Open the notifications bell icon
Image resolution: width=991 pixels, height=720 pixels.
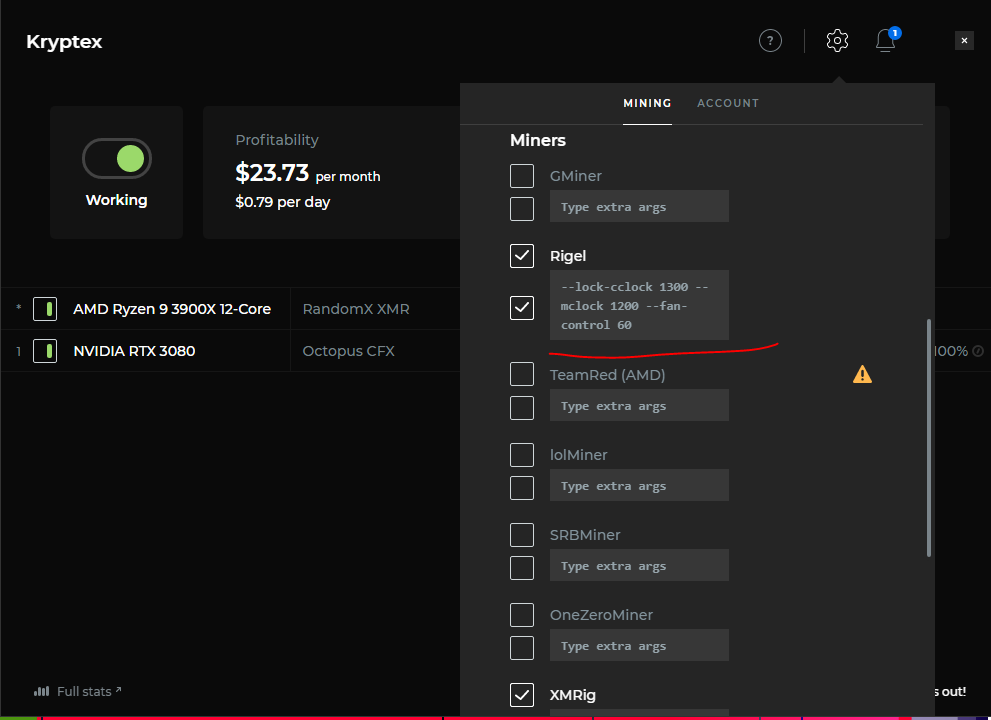click(x=885, y=41)
